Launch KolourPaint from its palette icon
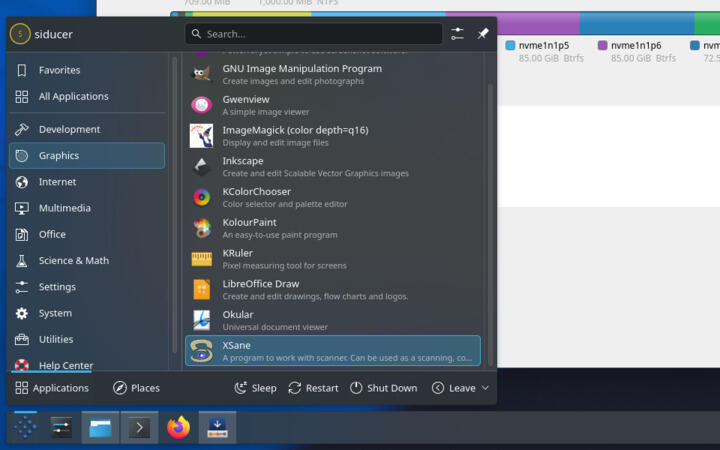 click(x=201, y=228)
